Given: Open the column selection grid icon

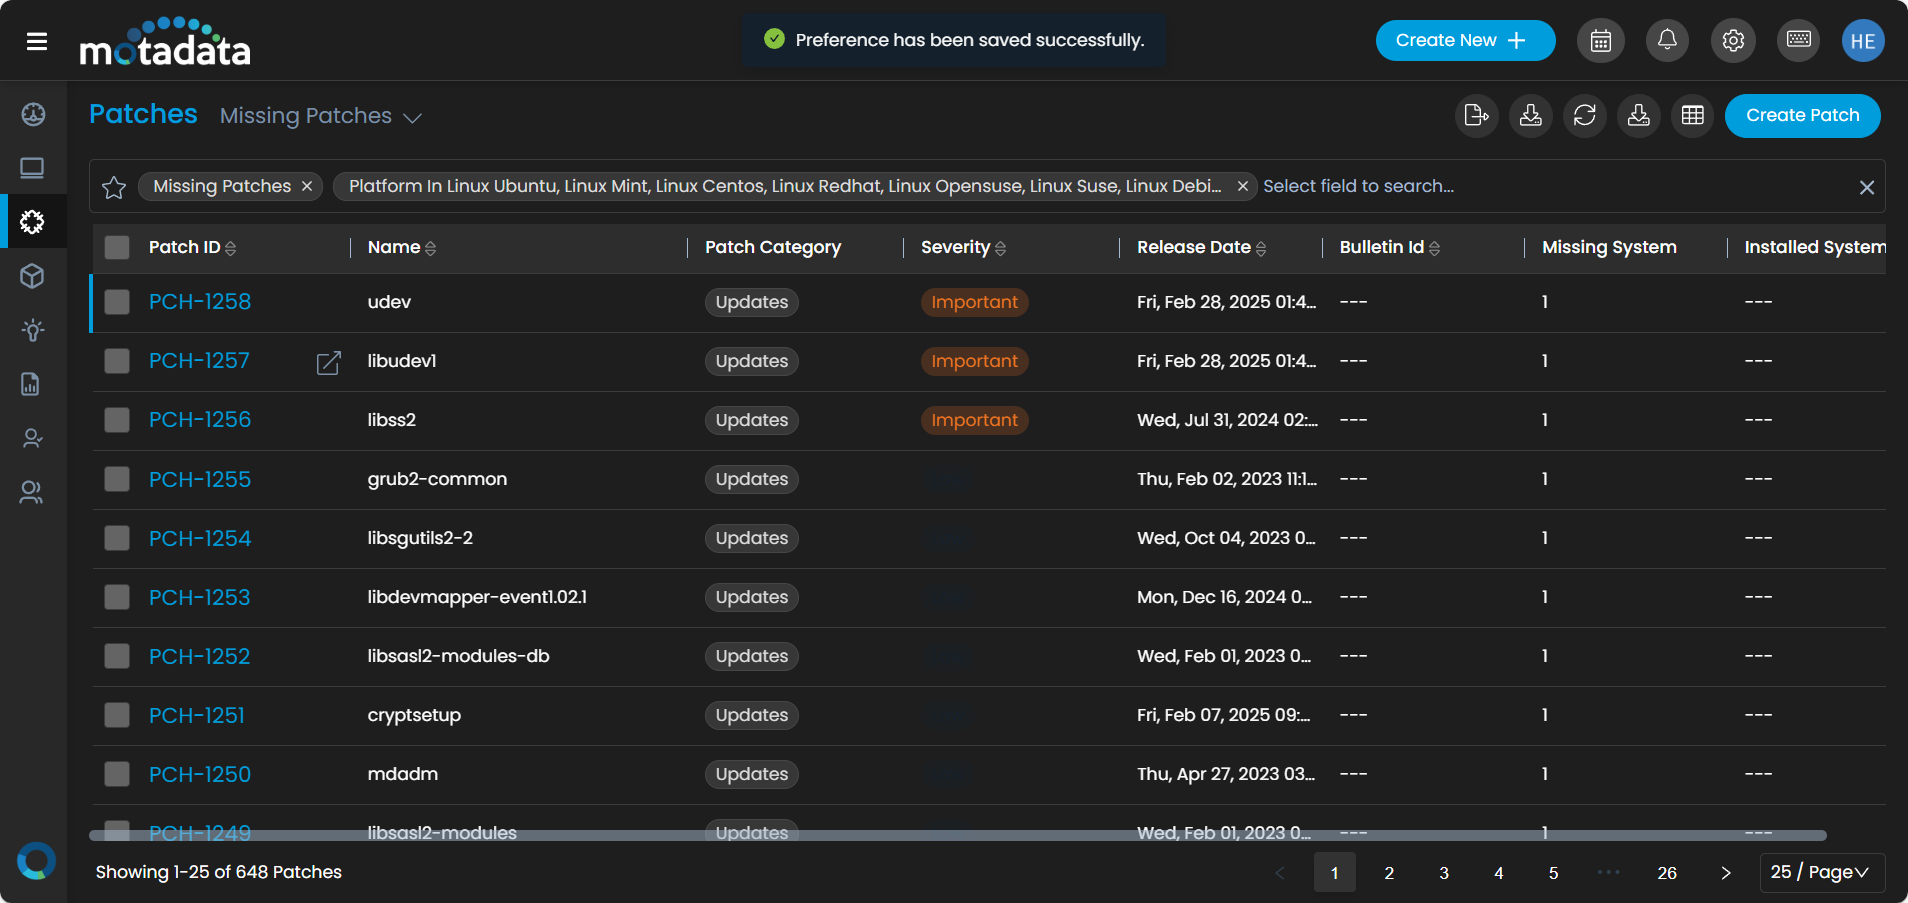Looking at the screenshot, I should (1692, 116).
